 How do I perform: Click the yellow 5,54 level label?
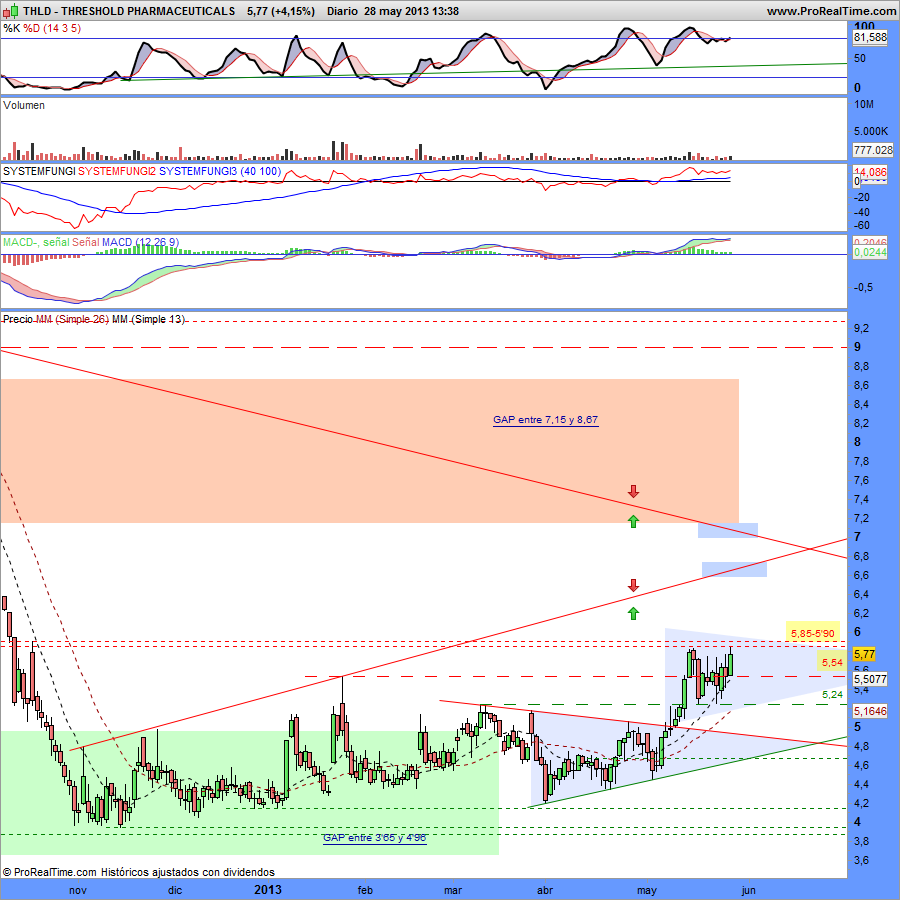(832, 662)
